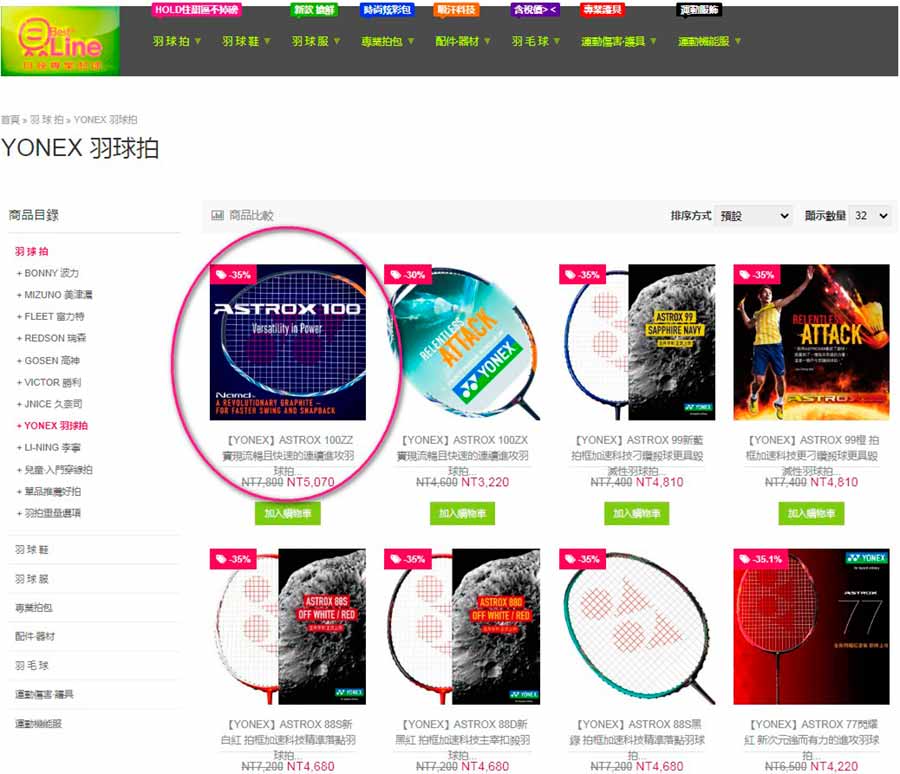Screen dimensions: 900x774
Task: Click the -30% tag on ASTROX 100ZX
Action: pyautogui.click(x=408, y=274)
